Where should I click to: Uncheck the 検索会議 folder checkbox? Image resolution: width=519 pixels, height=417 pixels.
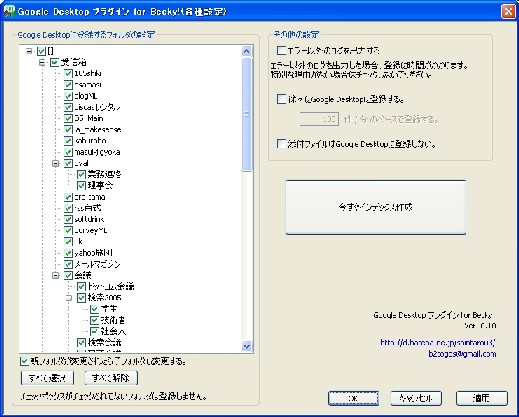[x=81, y=342]
